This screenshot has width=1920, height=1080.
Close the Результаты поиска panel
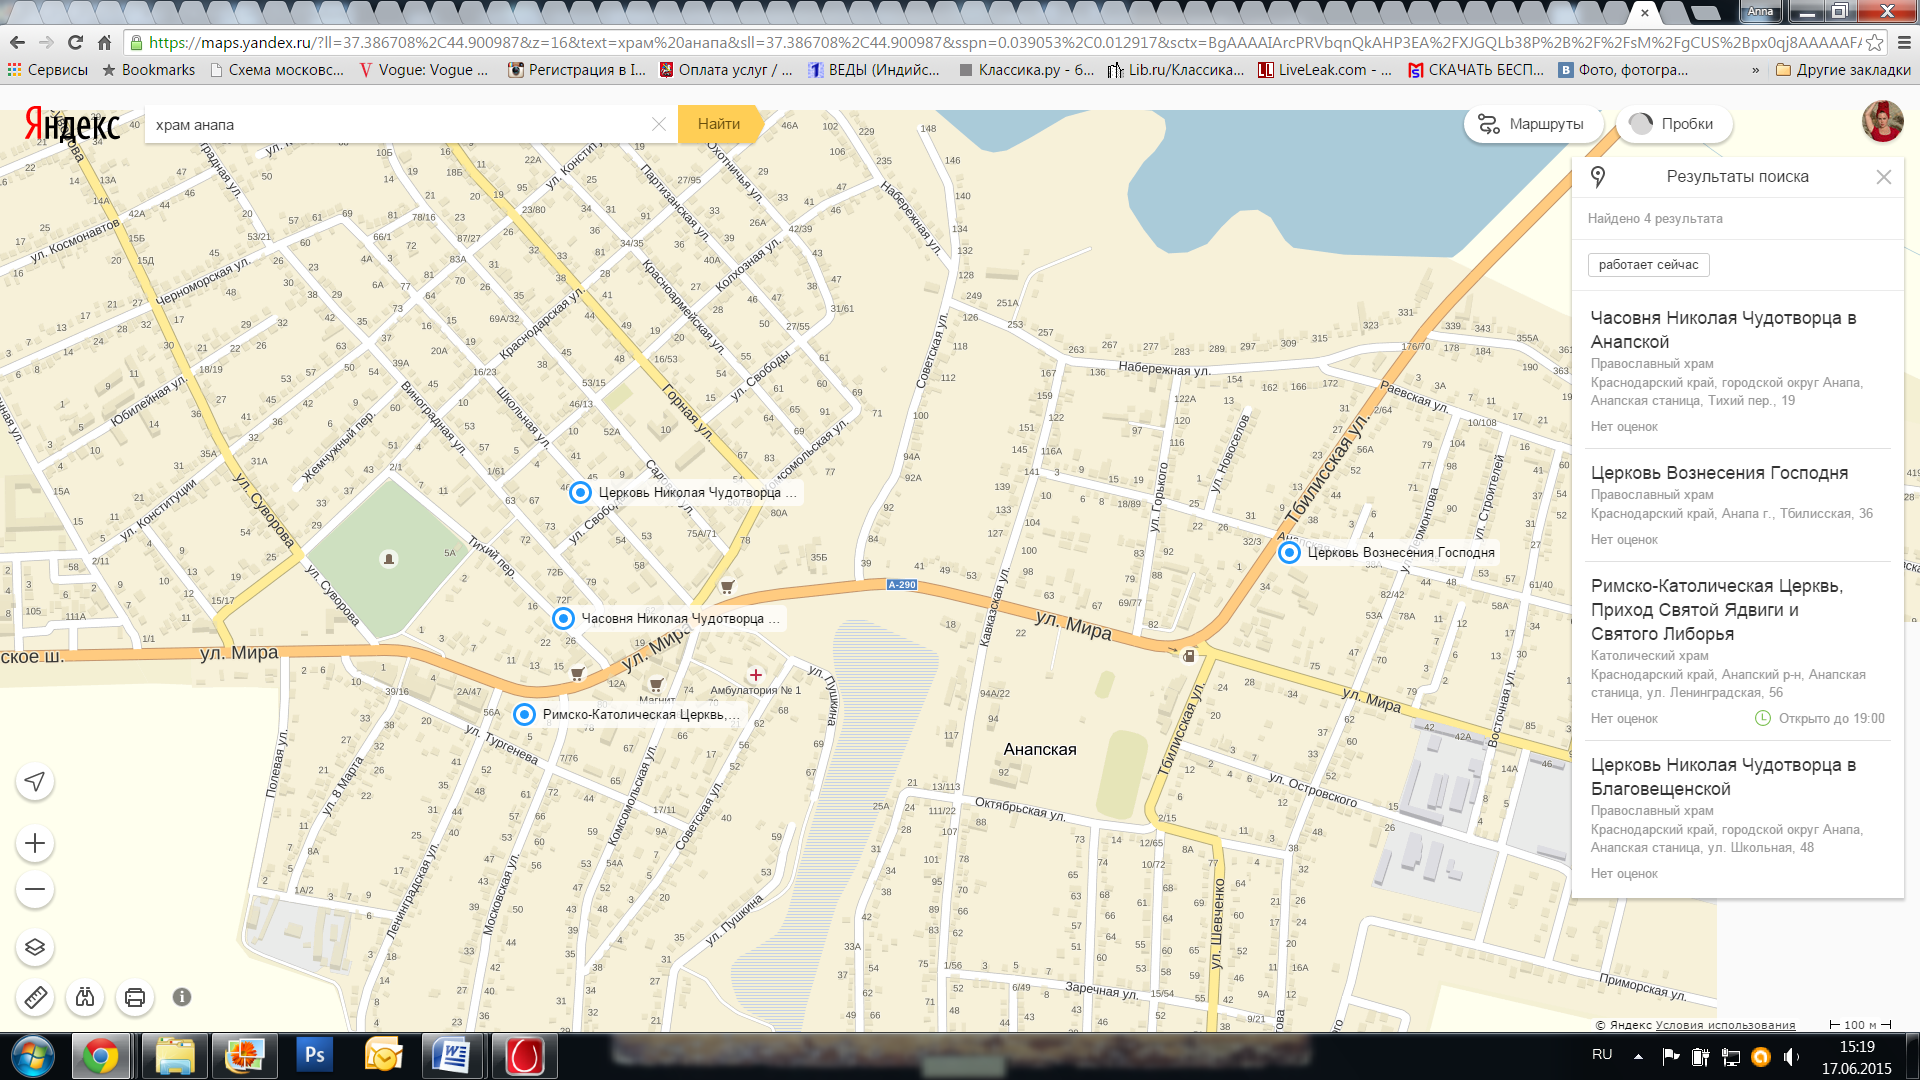coord(1883,177)
